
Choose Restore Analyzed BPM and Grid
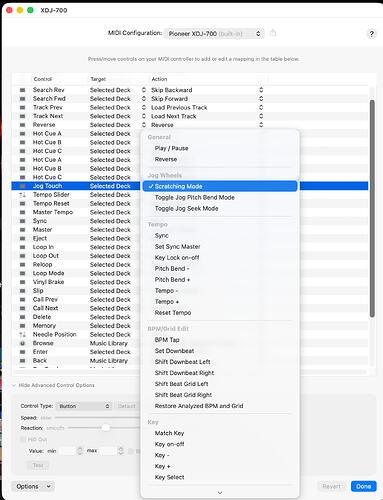tap(220, 406)
